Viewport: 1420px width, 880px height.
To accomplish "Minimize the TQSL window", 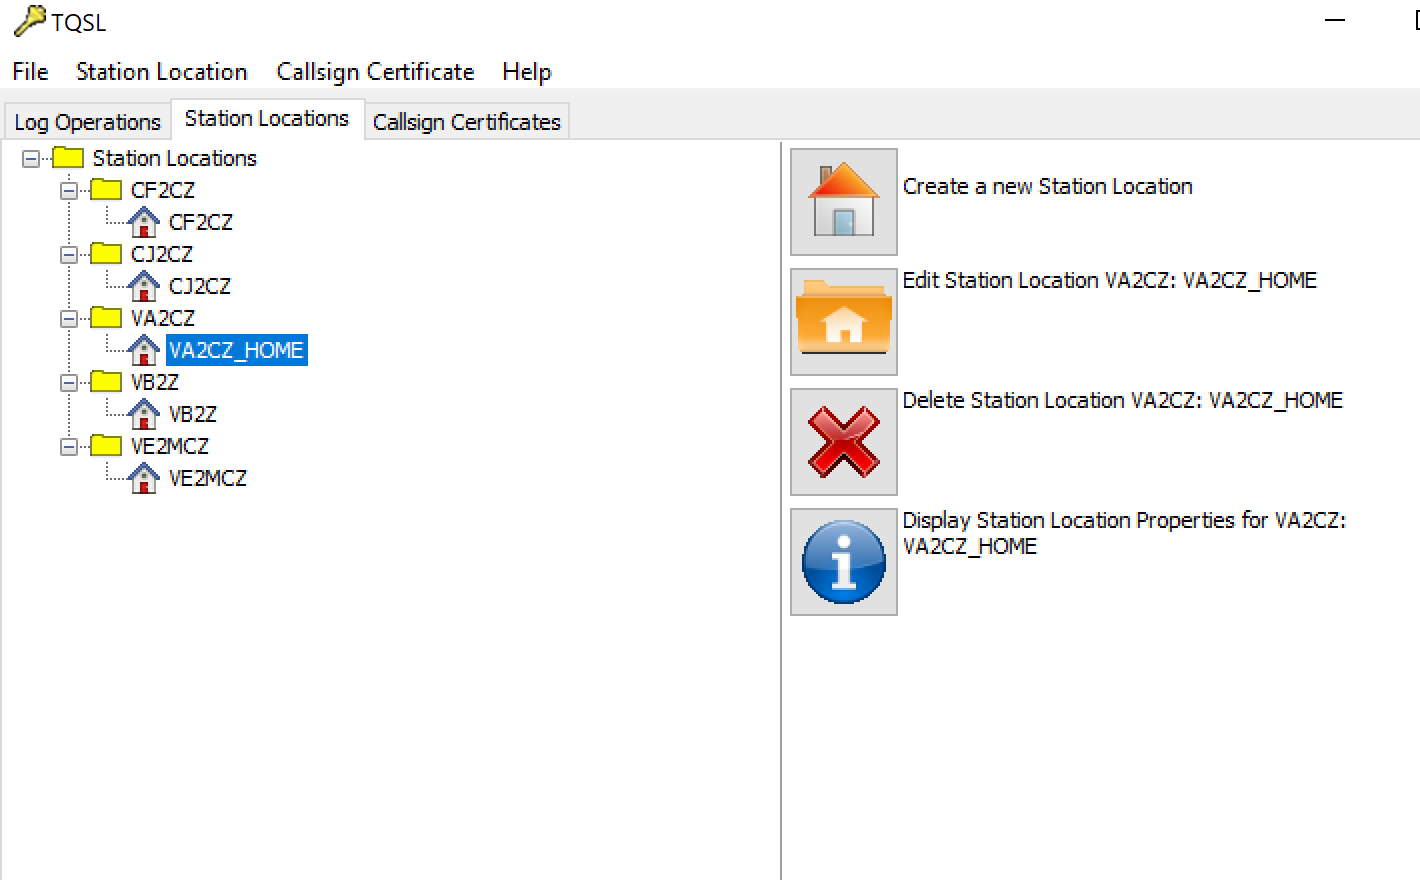I will click(x=1335, y=20).
